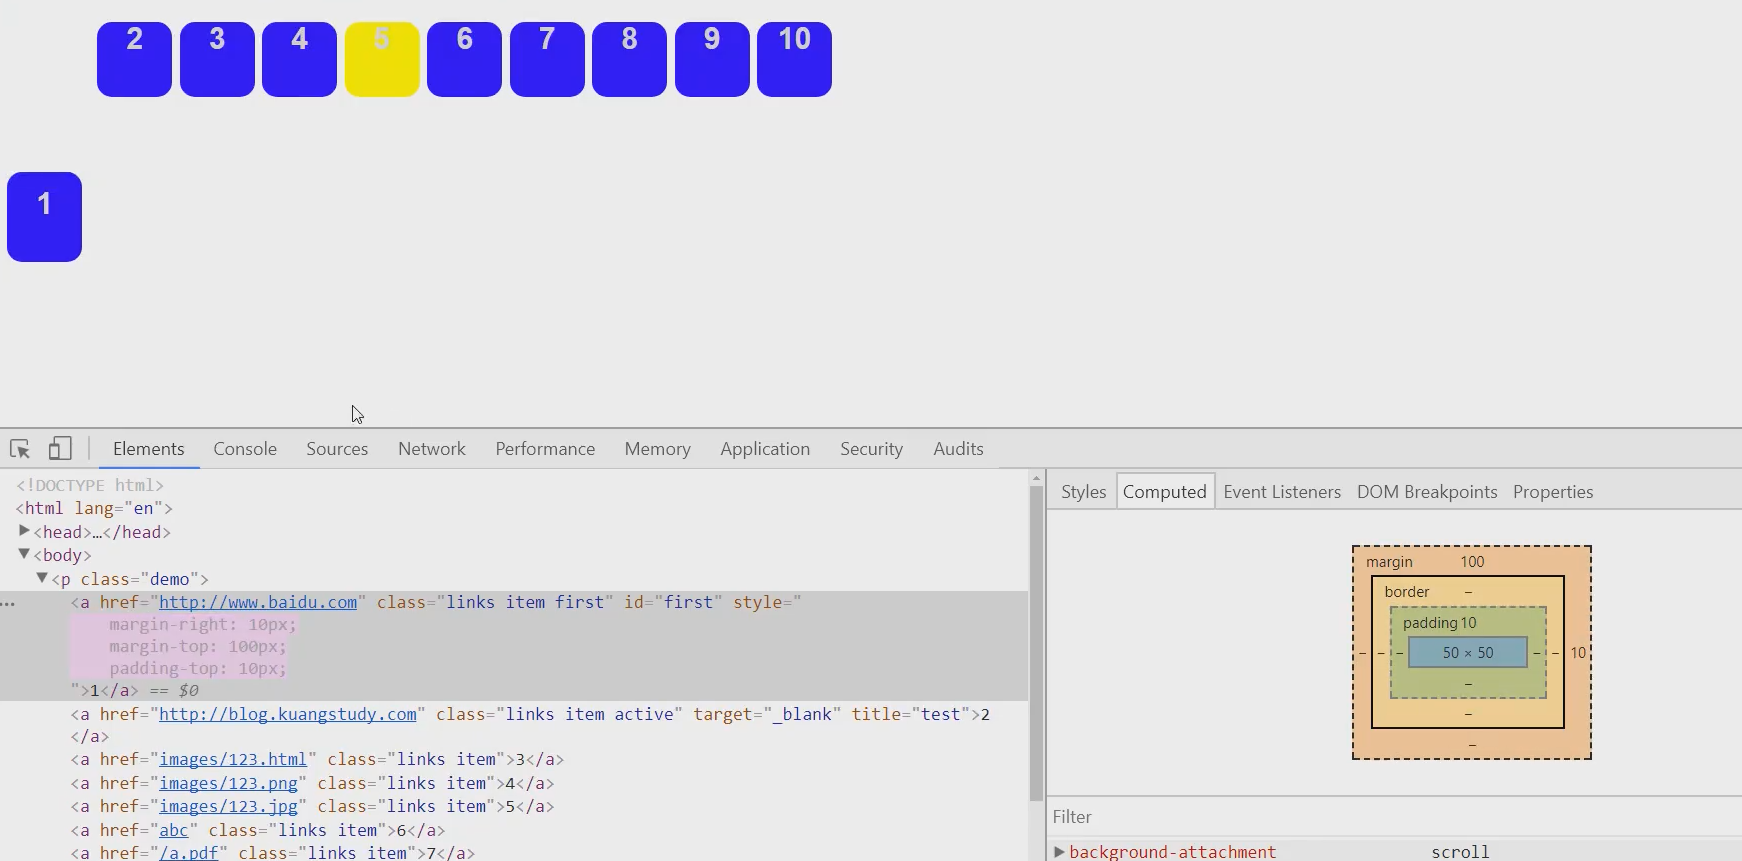1742x861 pixels.
Task: Click the ellipsis actions beside selected node
Action: 8,603
